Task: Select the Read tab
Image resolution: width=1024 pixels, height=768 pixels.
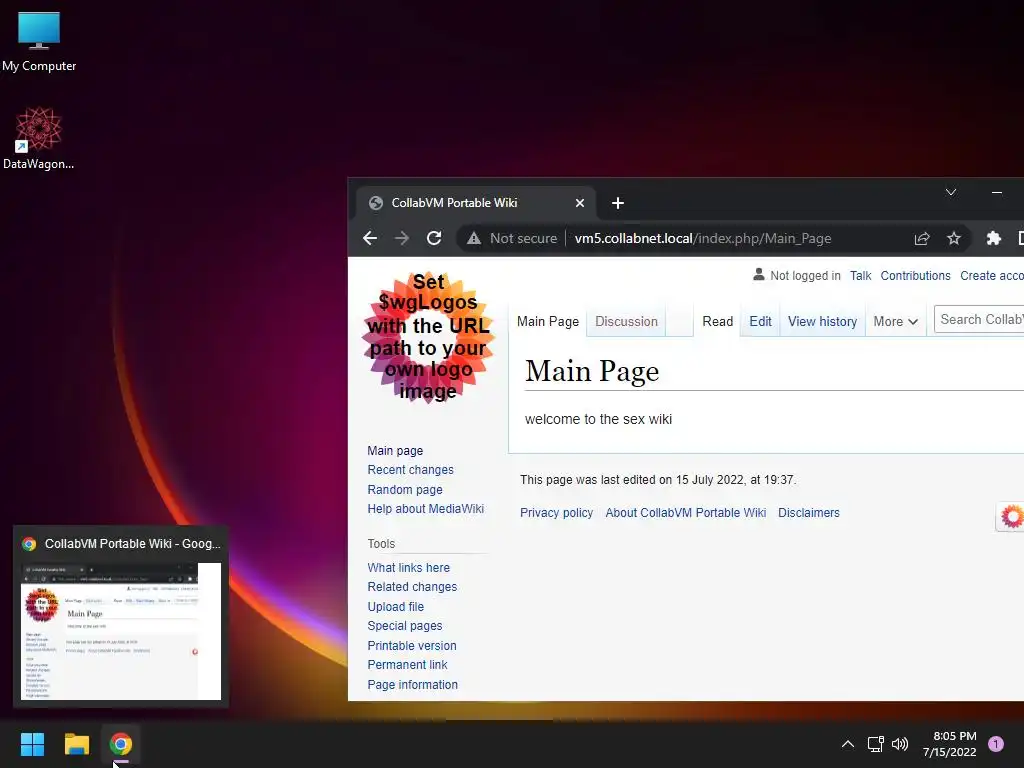Action: (717, 321)
